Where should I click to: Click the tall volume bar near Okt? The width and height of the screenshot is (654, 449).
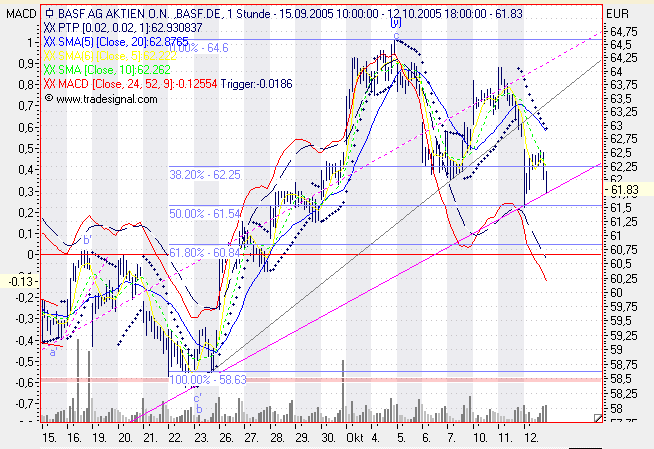pos(343,391)
